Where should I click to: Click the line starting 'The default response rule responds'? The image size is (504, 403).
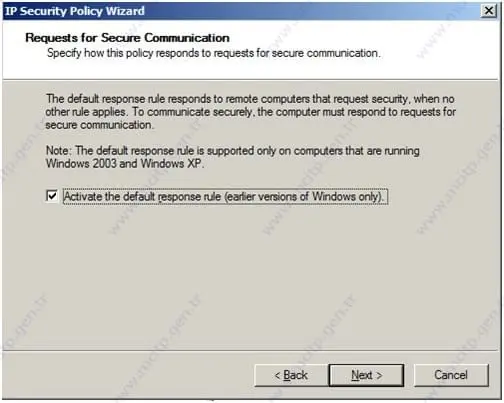pos(250,99)
